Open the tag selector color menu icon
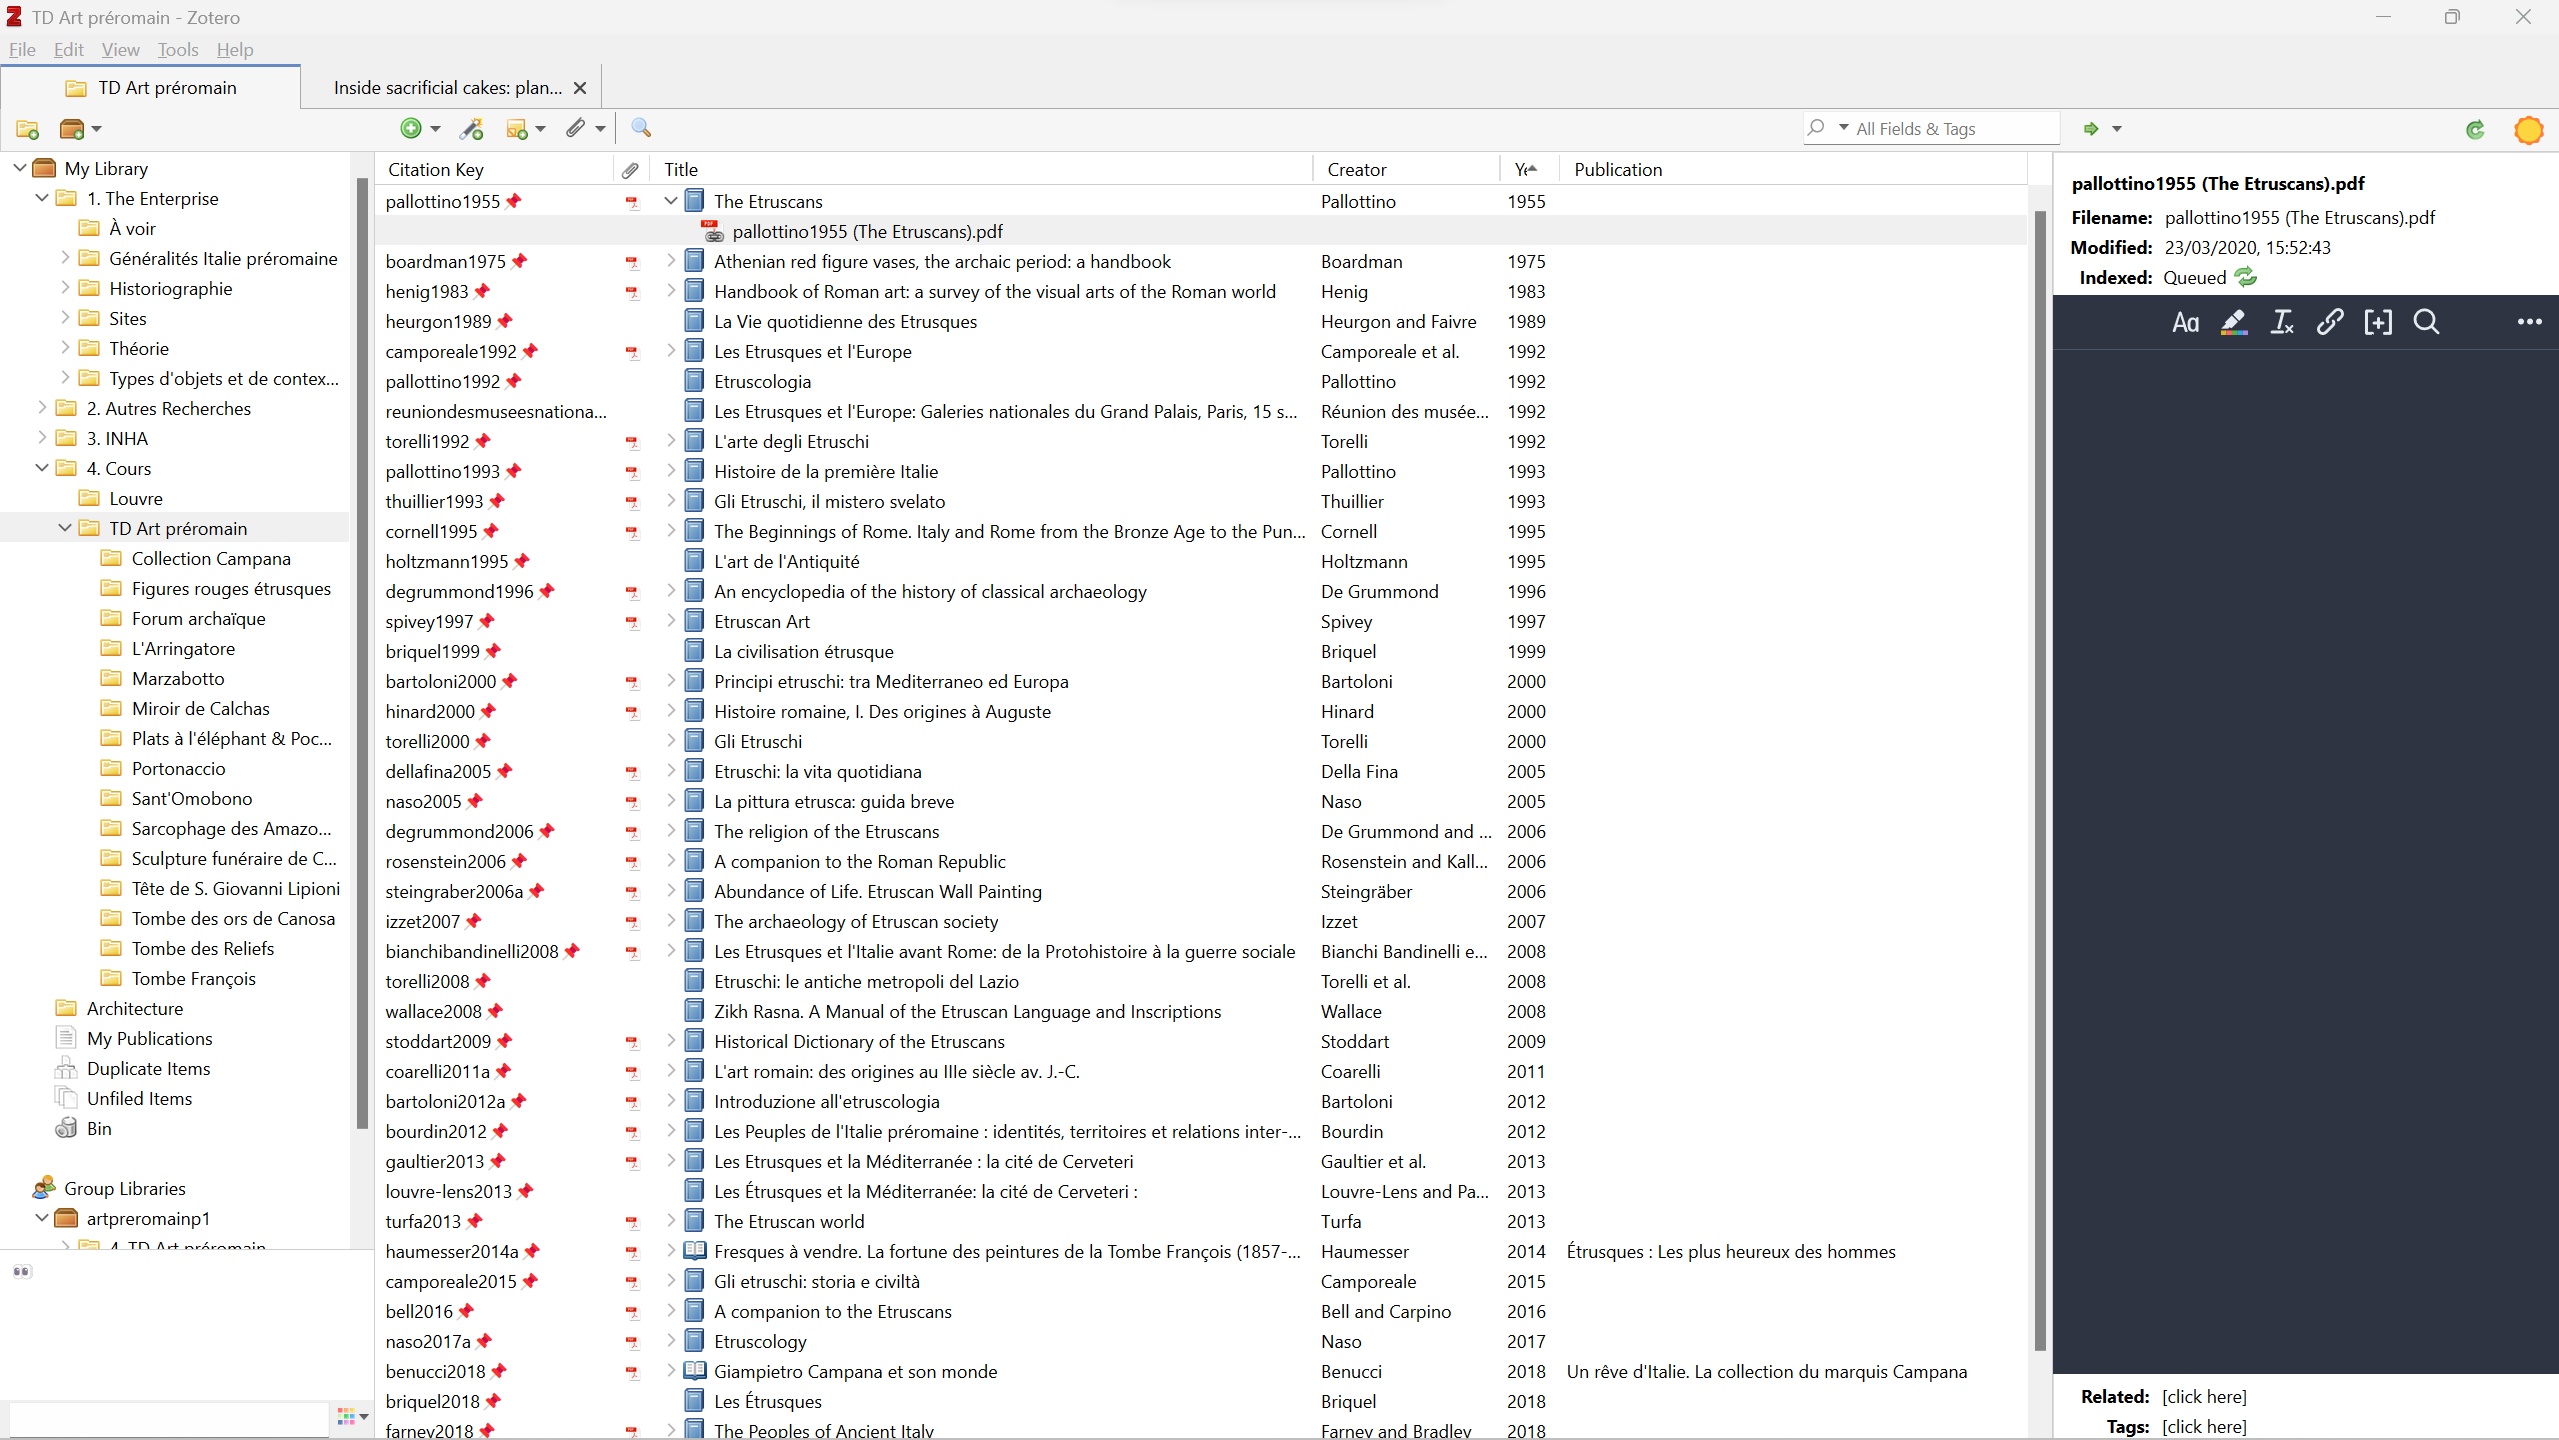 click(353, 1417)
